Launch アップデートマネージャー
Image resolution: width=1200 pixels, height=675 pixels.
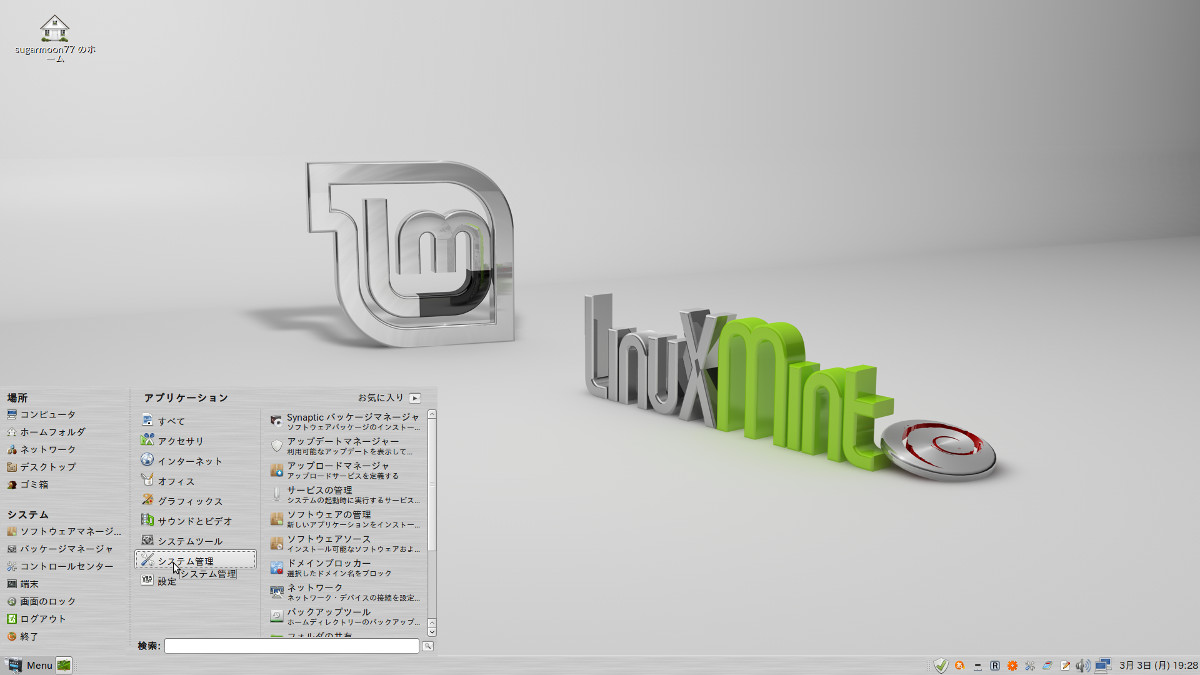click(345, 446)
